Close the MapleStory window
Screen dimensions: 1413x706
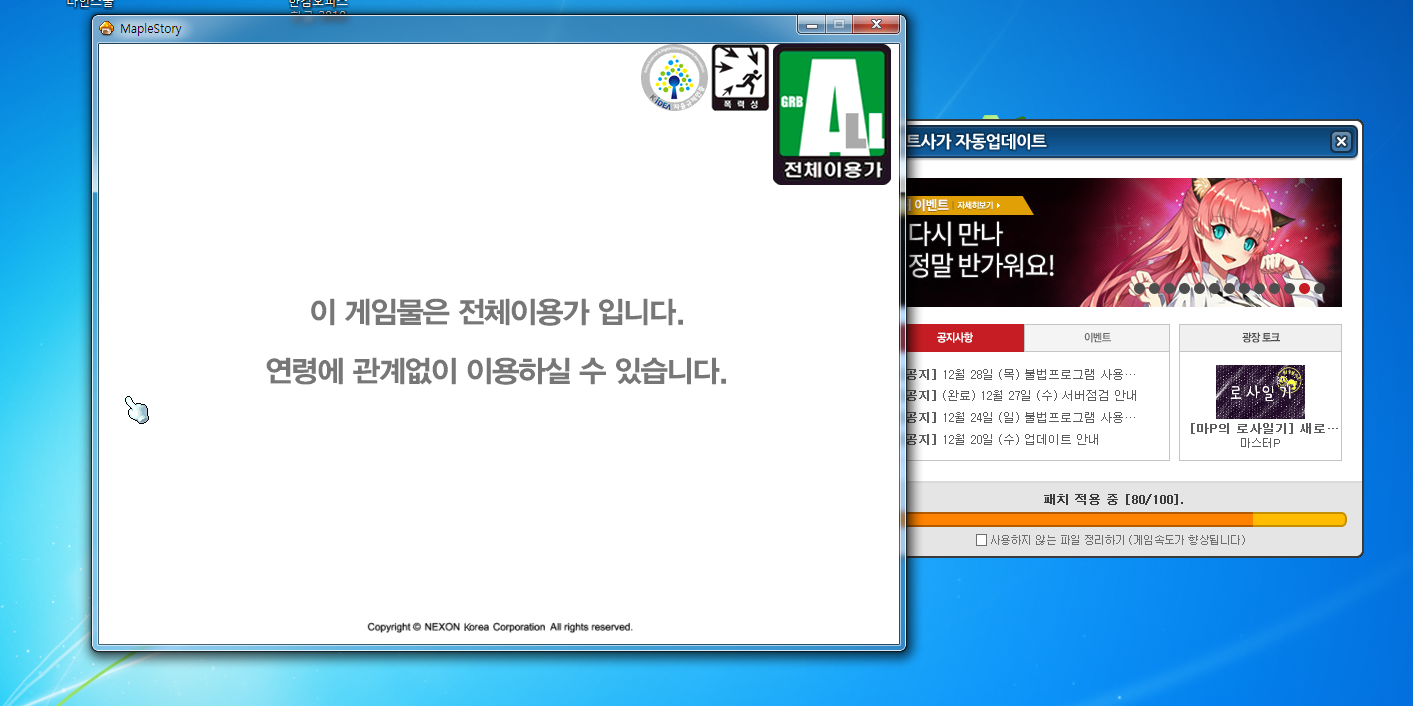tap(877, 25)
